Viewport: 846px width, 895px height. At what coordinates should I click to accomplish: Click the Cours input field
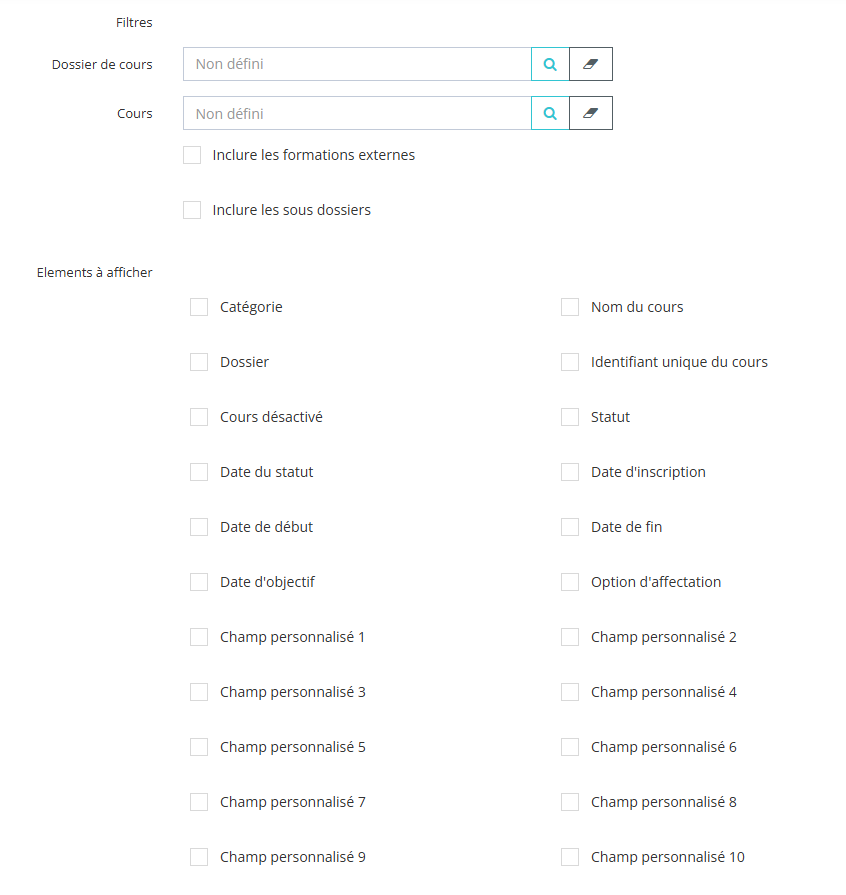click(x=357, y=114)
